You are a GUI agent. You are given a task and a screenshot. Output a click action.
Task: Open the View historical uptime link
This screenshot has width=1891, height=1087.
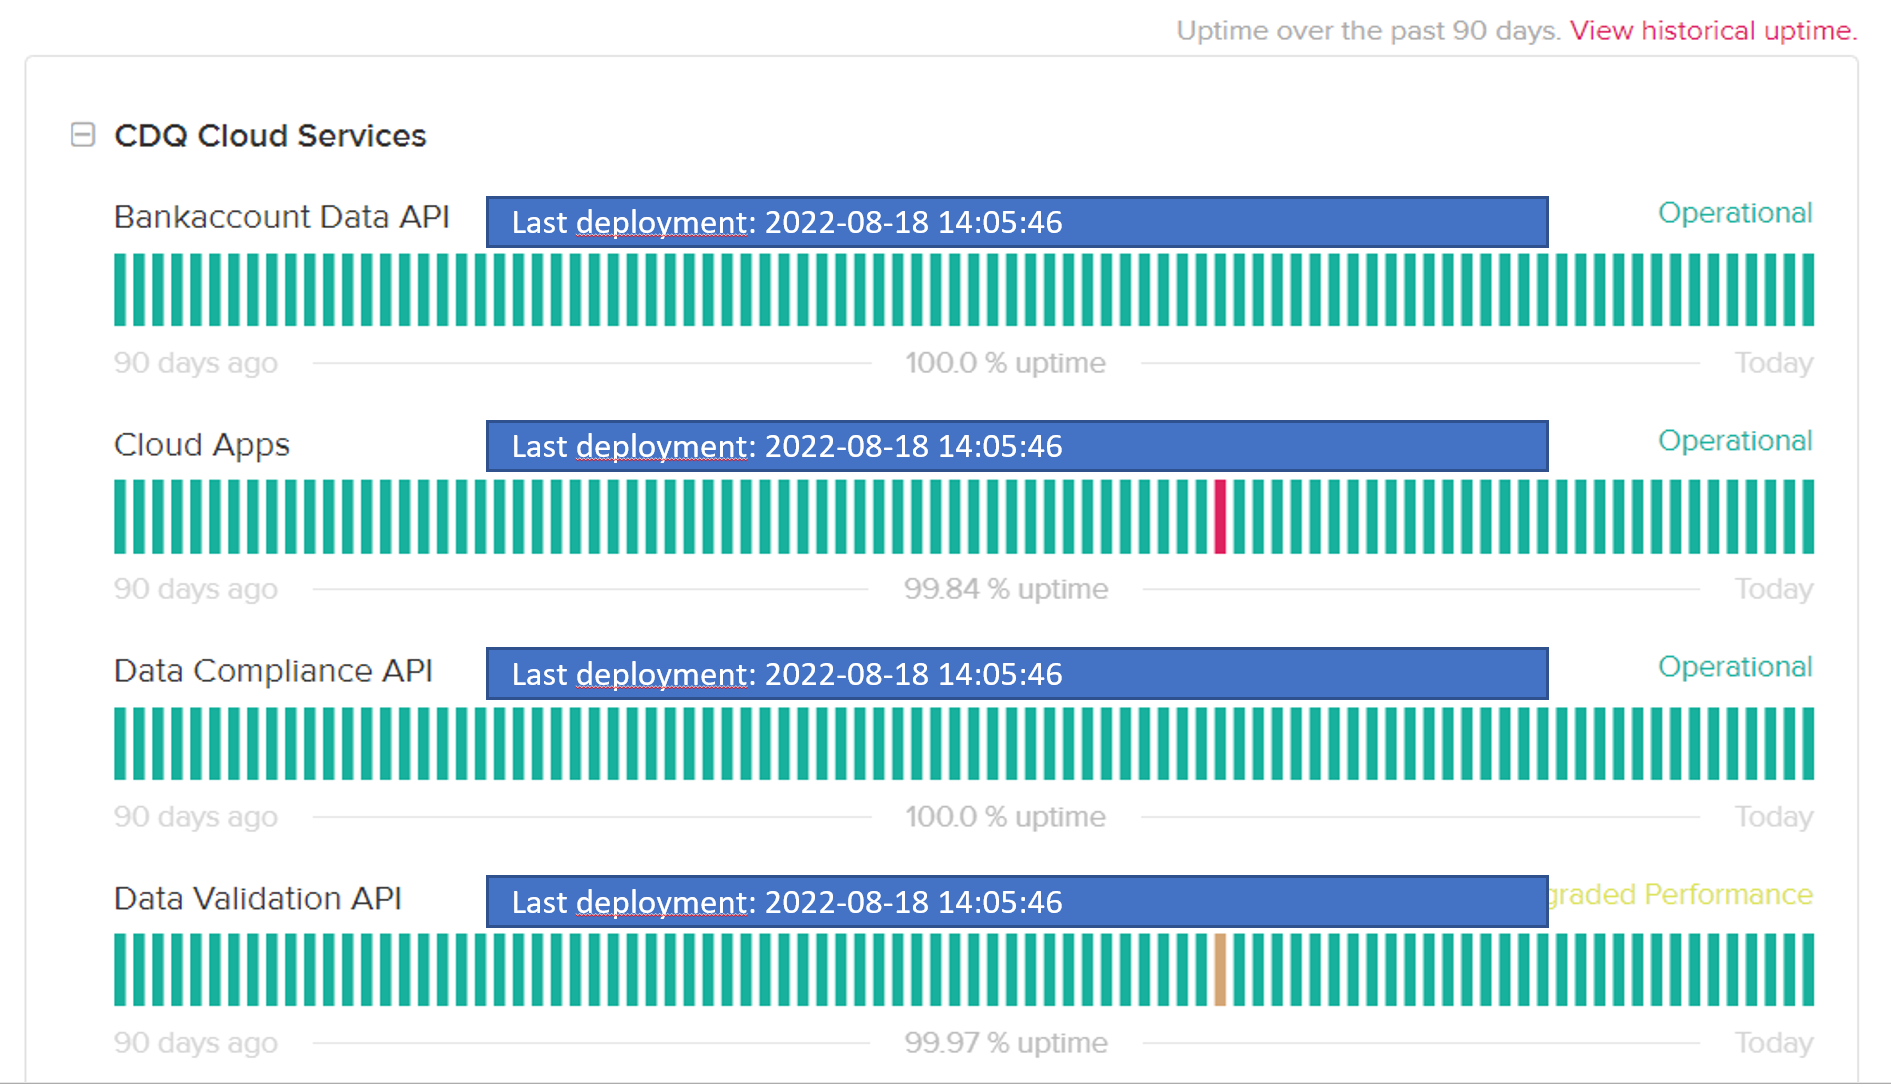point(1712,31)
